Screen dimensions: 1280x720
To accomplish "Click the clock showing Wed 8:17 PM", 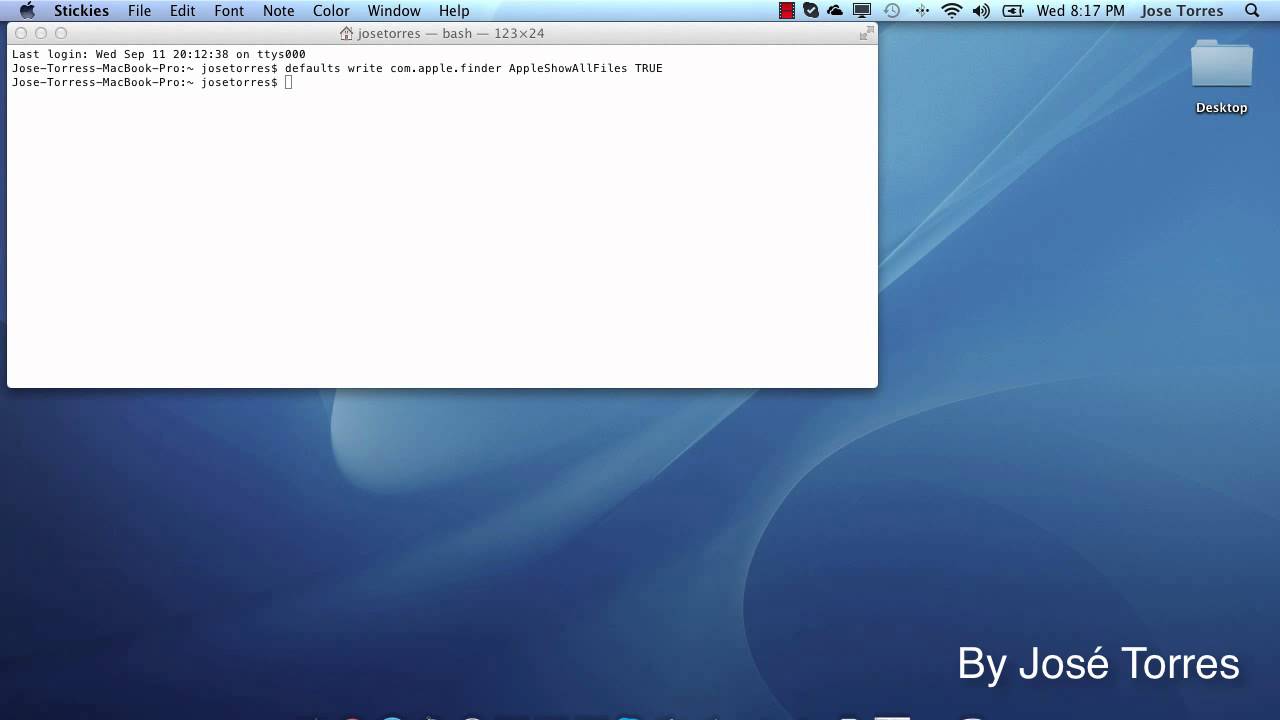I will [1081, 11].
